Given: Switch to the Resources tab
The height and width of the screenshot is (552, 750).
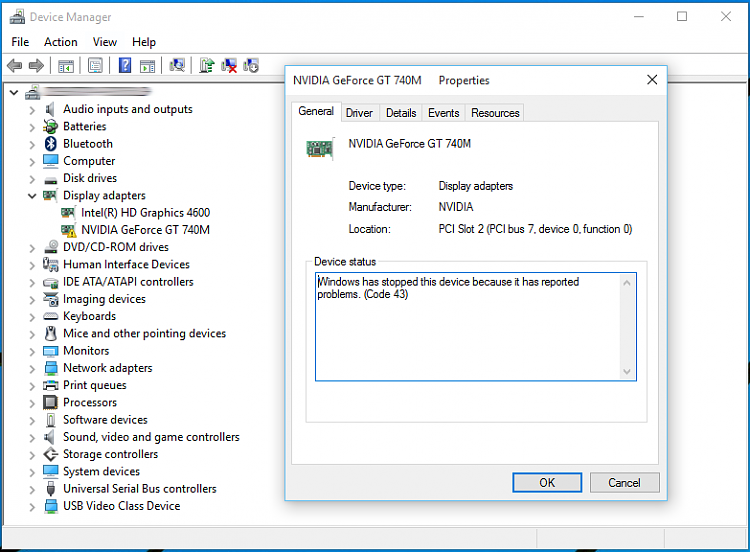Looking at the screenshot, I should (x=495, y=113).
